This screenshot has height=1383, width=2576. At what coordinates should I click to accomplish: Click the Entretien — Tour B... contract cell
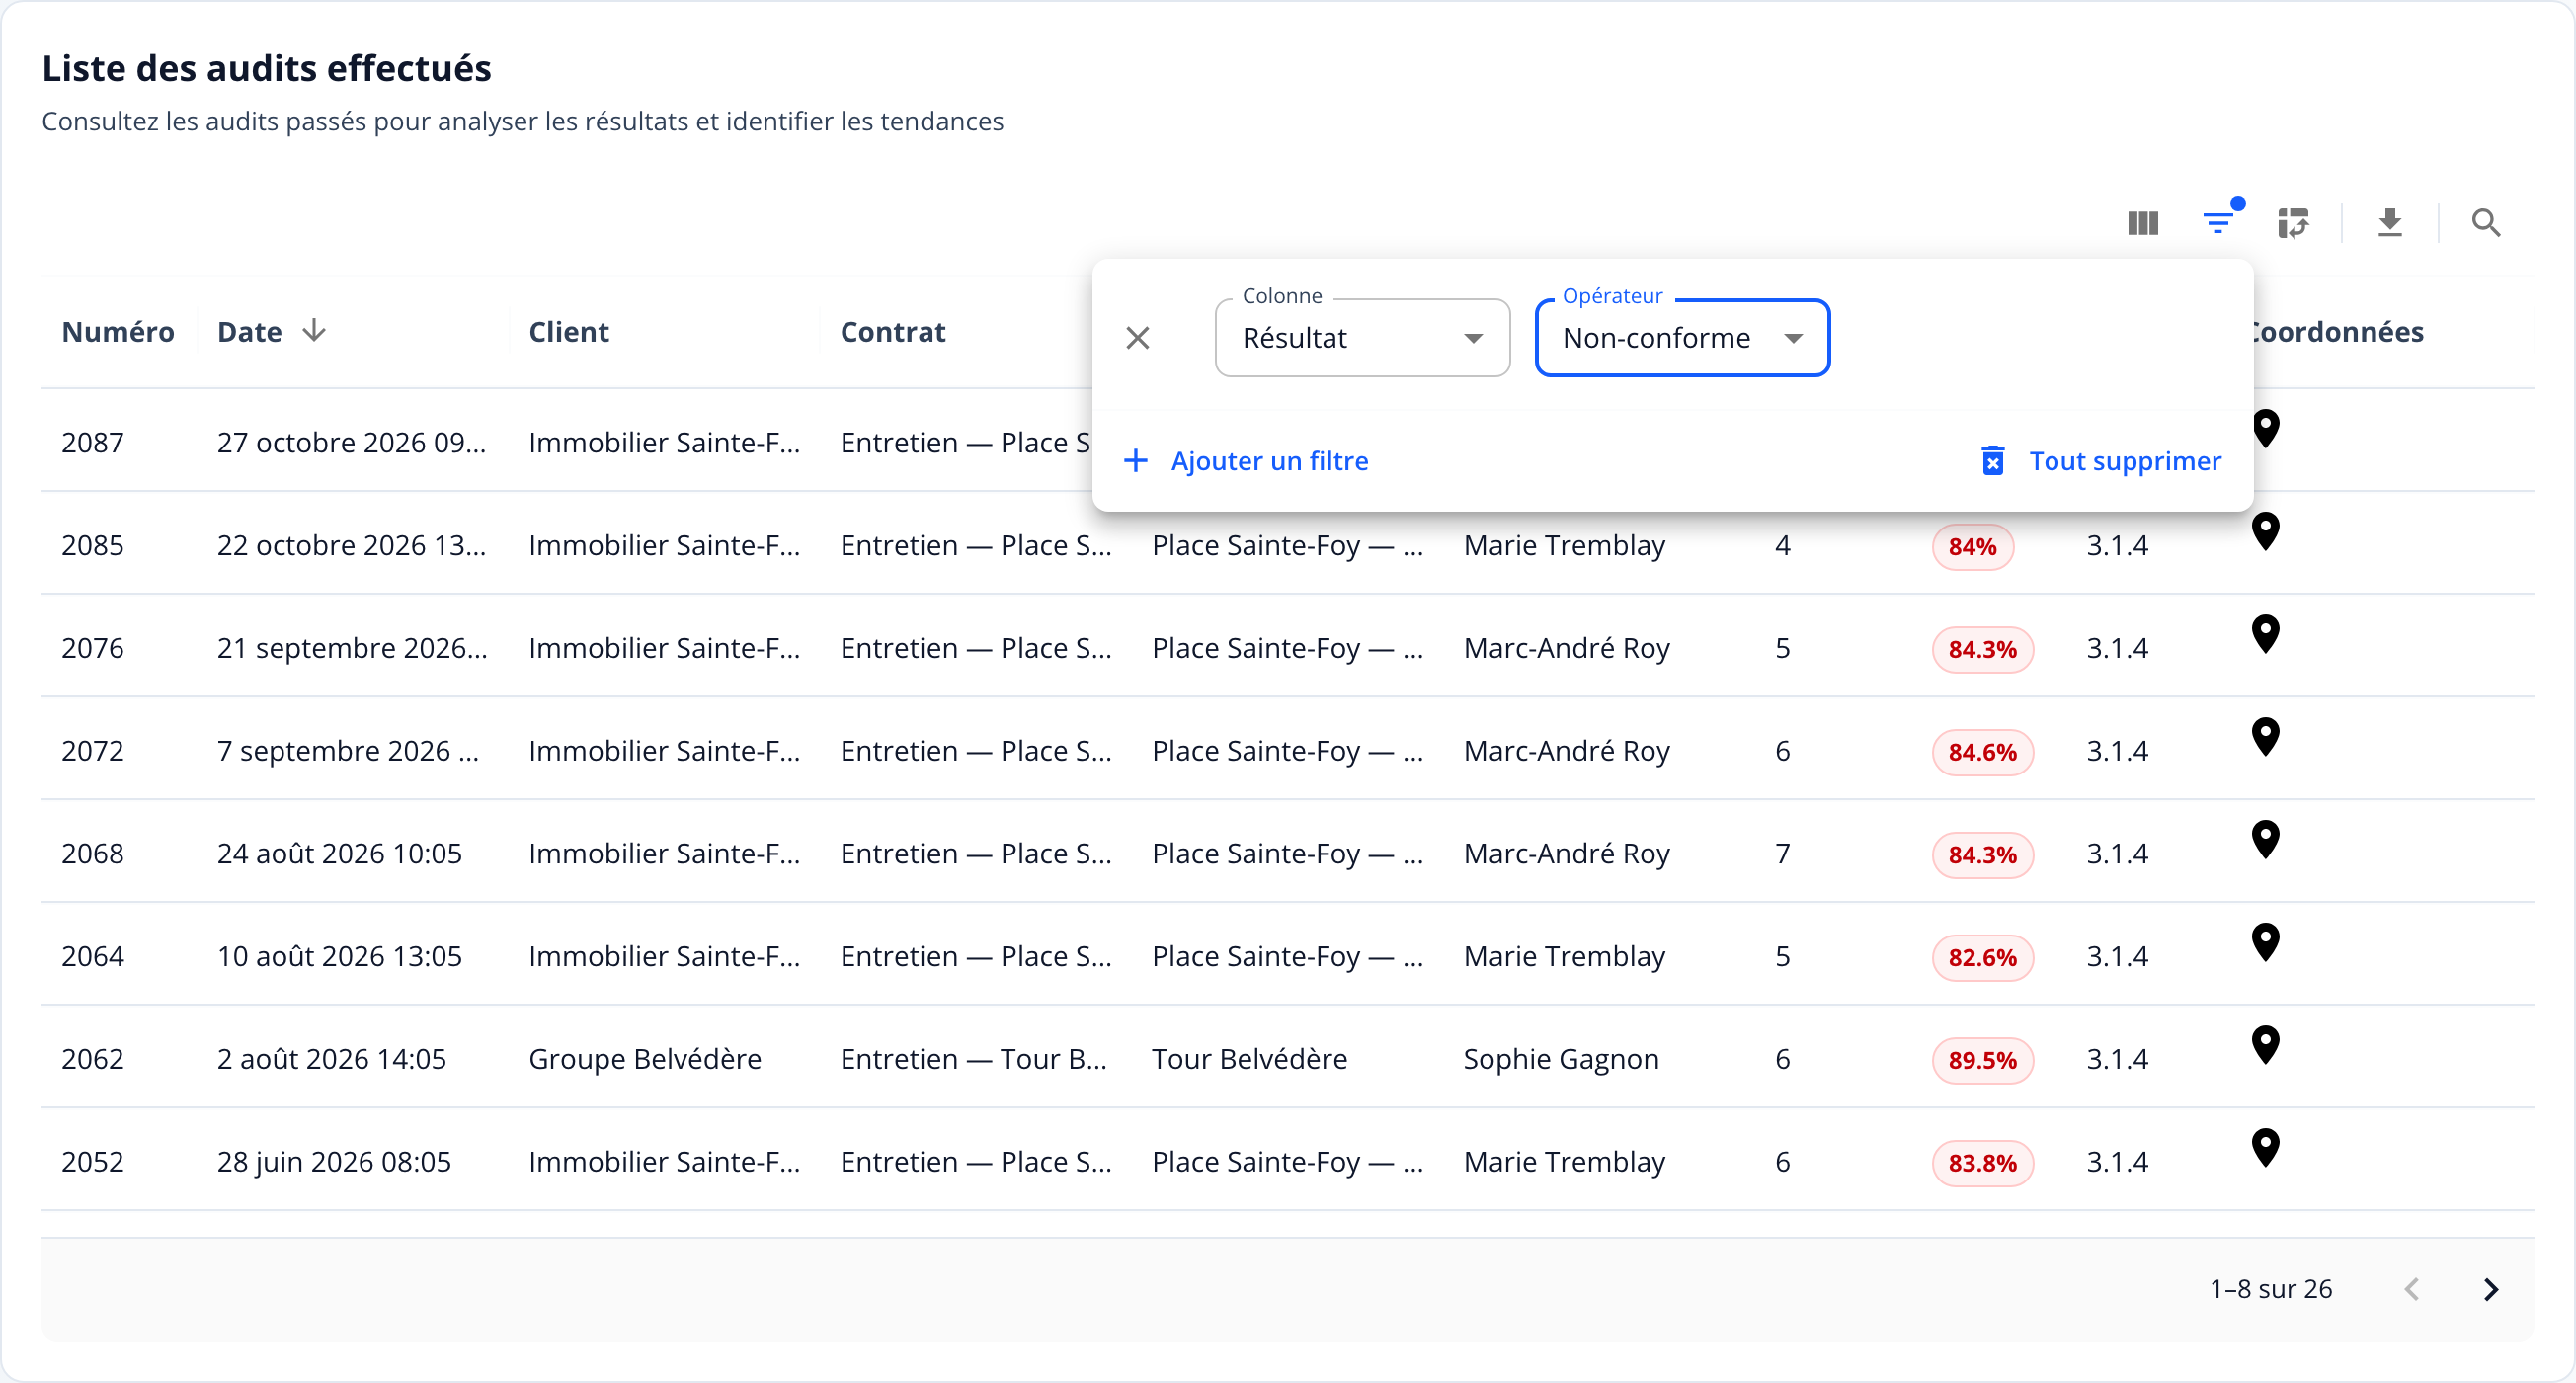[974, 1059]
